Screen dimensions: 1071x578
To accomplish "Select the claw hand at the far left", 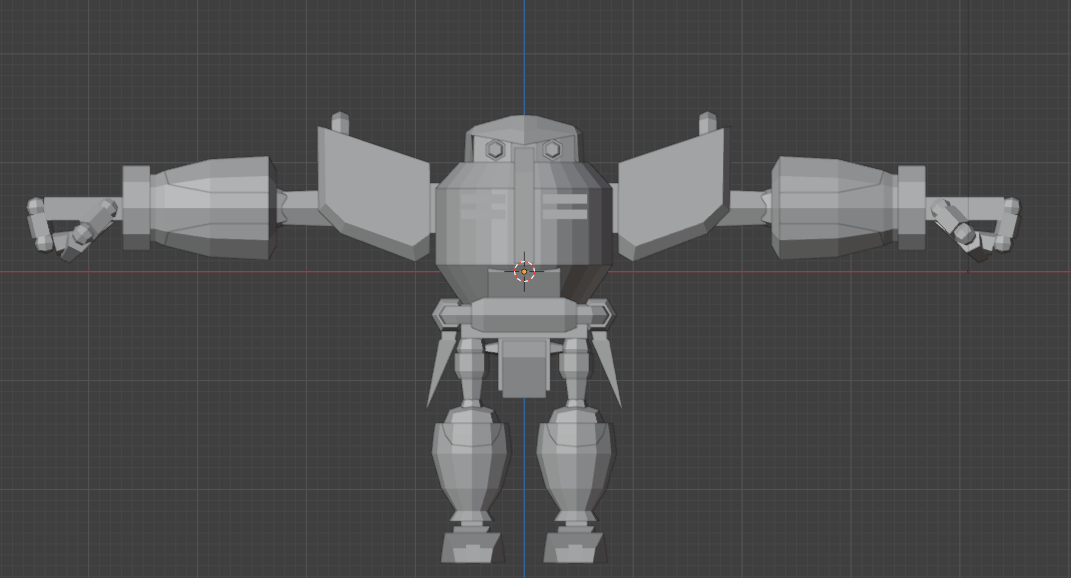I will click(70, 226).
